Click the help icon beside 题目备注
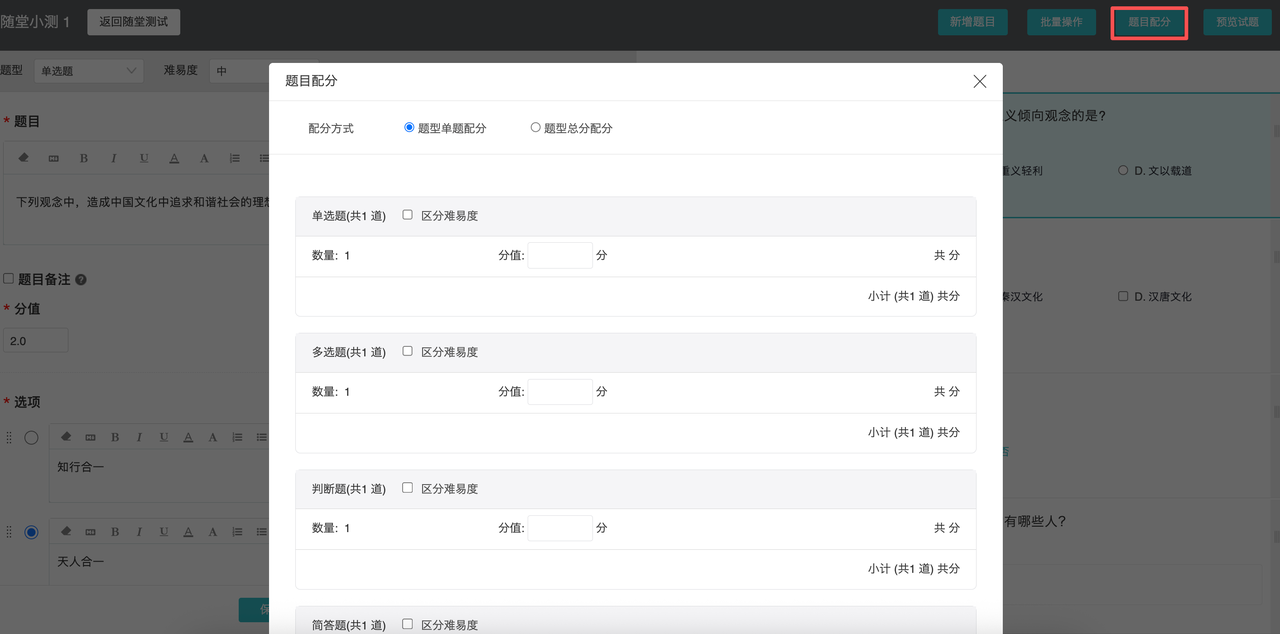1280x634 pixels. (81, 280)
